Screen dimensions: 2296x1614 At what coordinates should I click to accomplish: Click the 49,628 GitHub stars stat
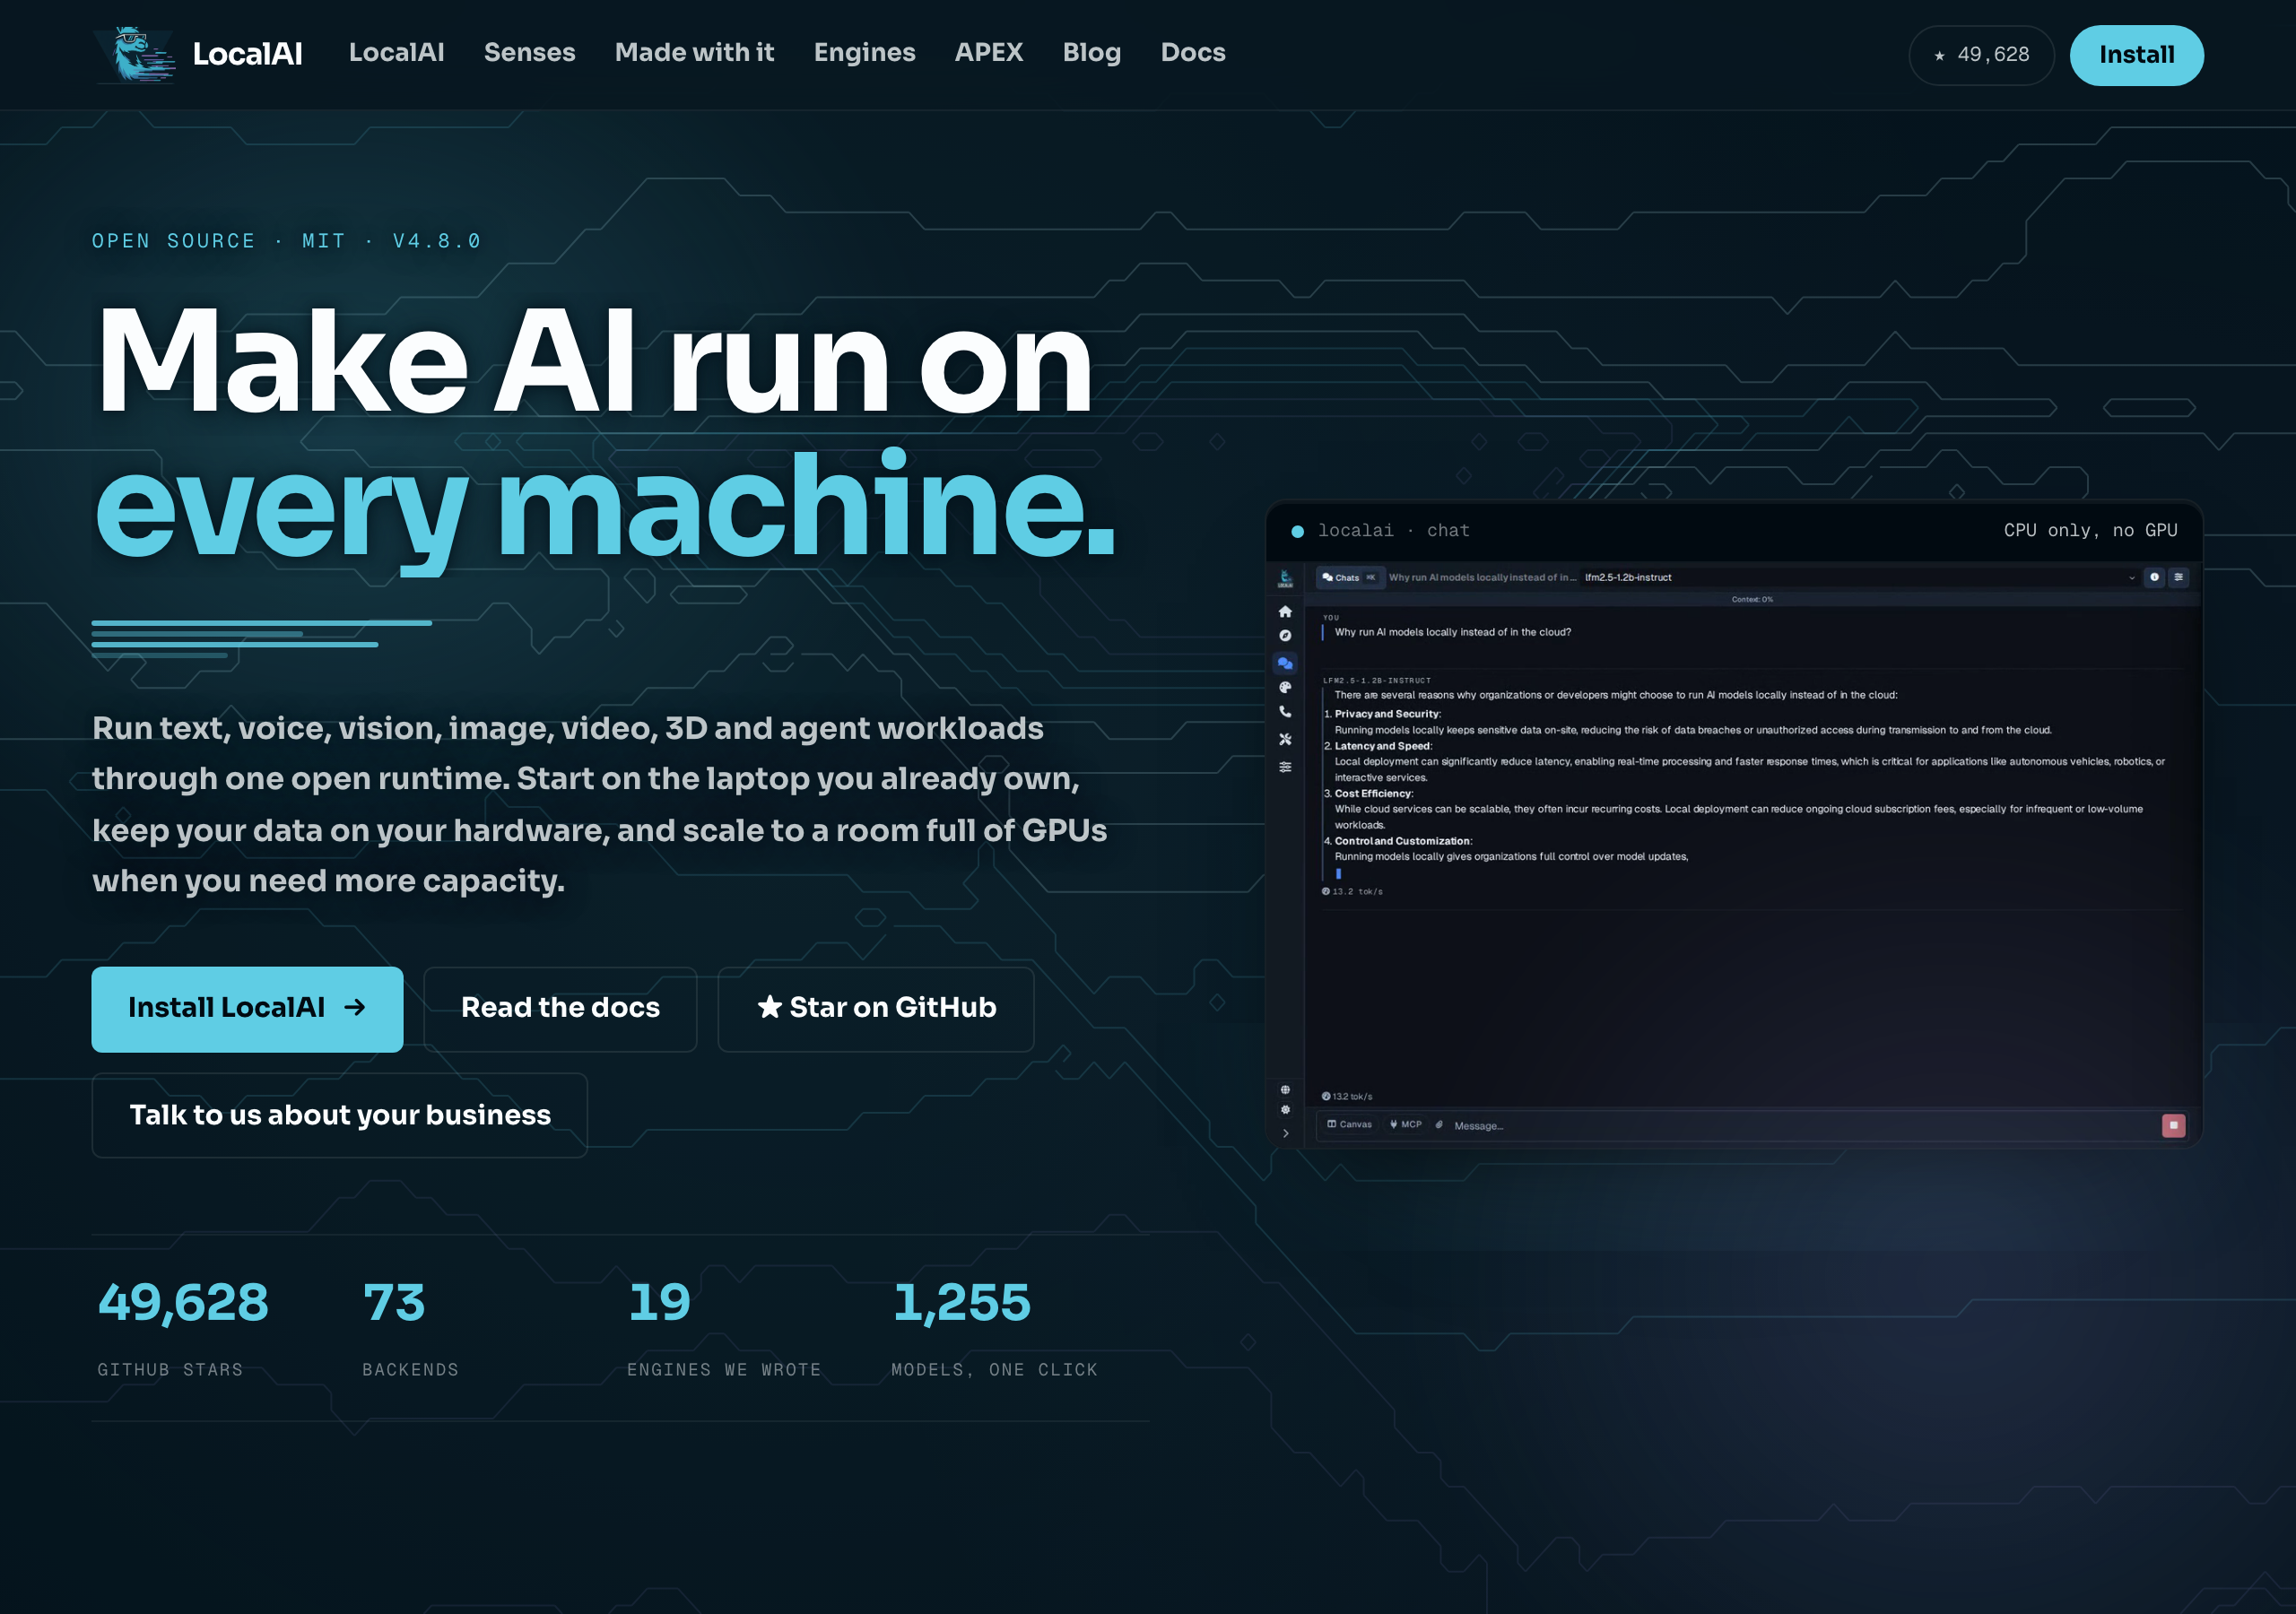[x=183, y=1302]
